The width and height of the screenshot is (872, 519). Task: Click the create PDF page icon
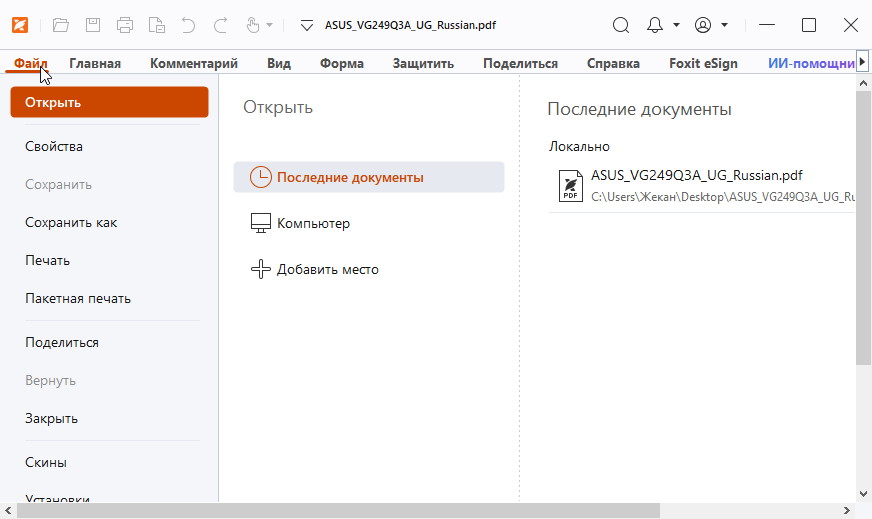click(x=157, y=25)
